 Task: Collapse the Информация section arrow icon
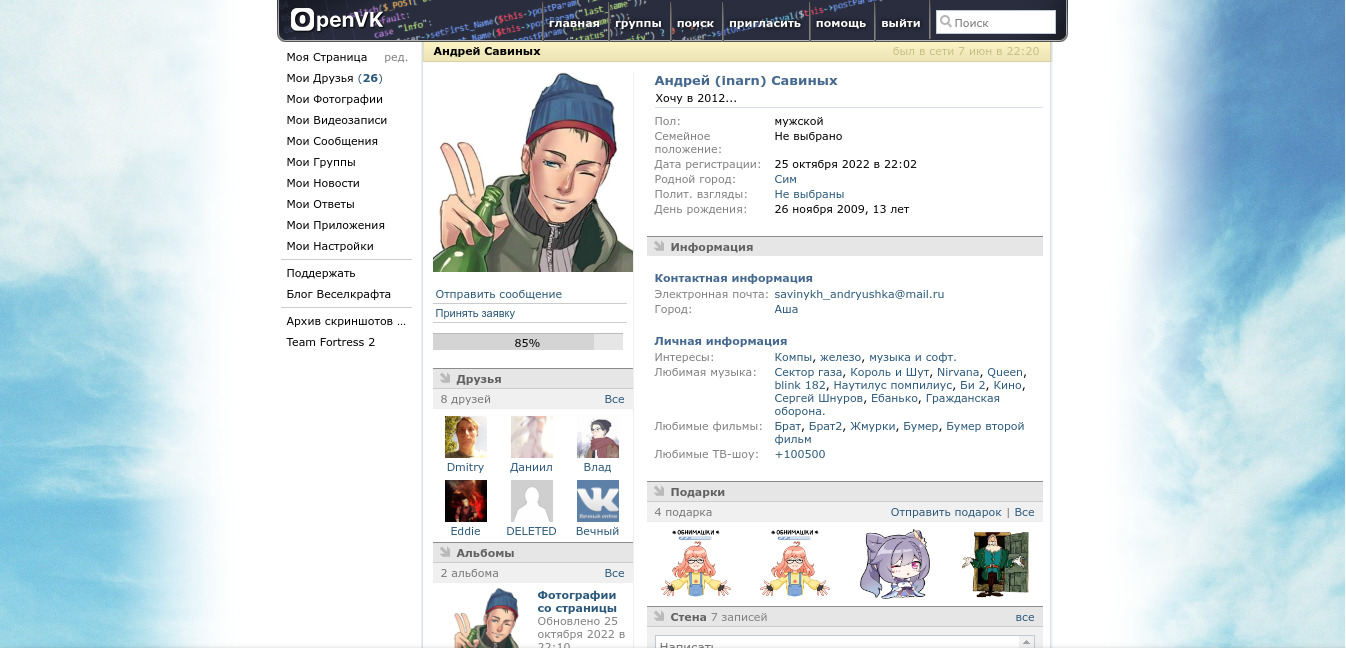pos(659,246)
